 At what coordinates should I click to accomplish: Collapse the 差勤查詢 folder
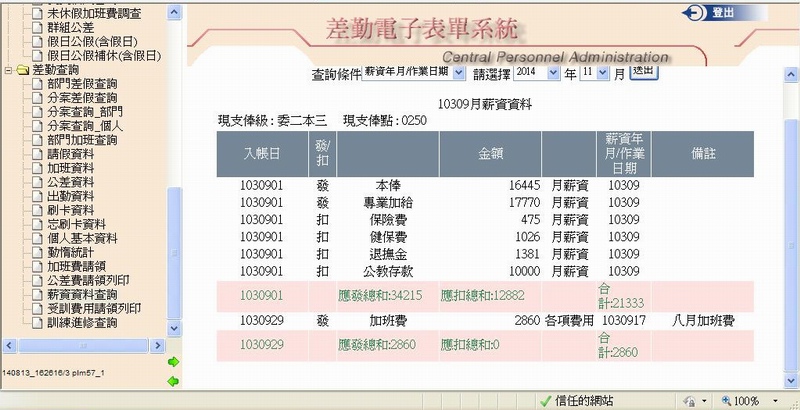pyautogui.click(x=8, y=70)
